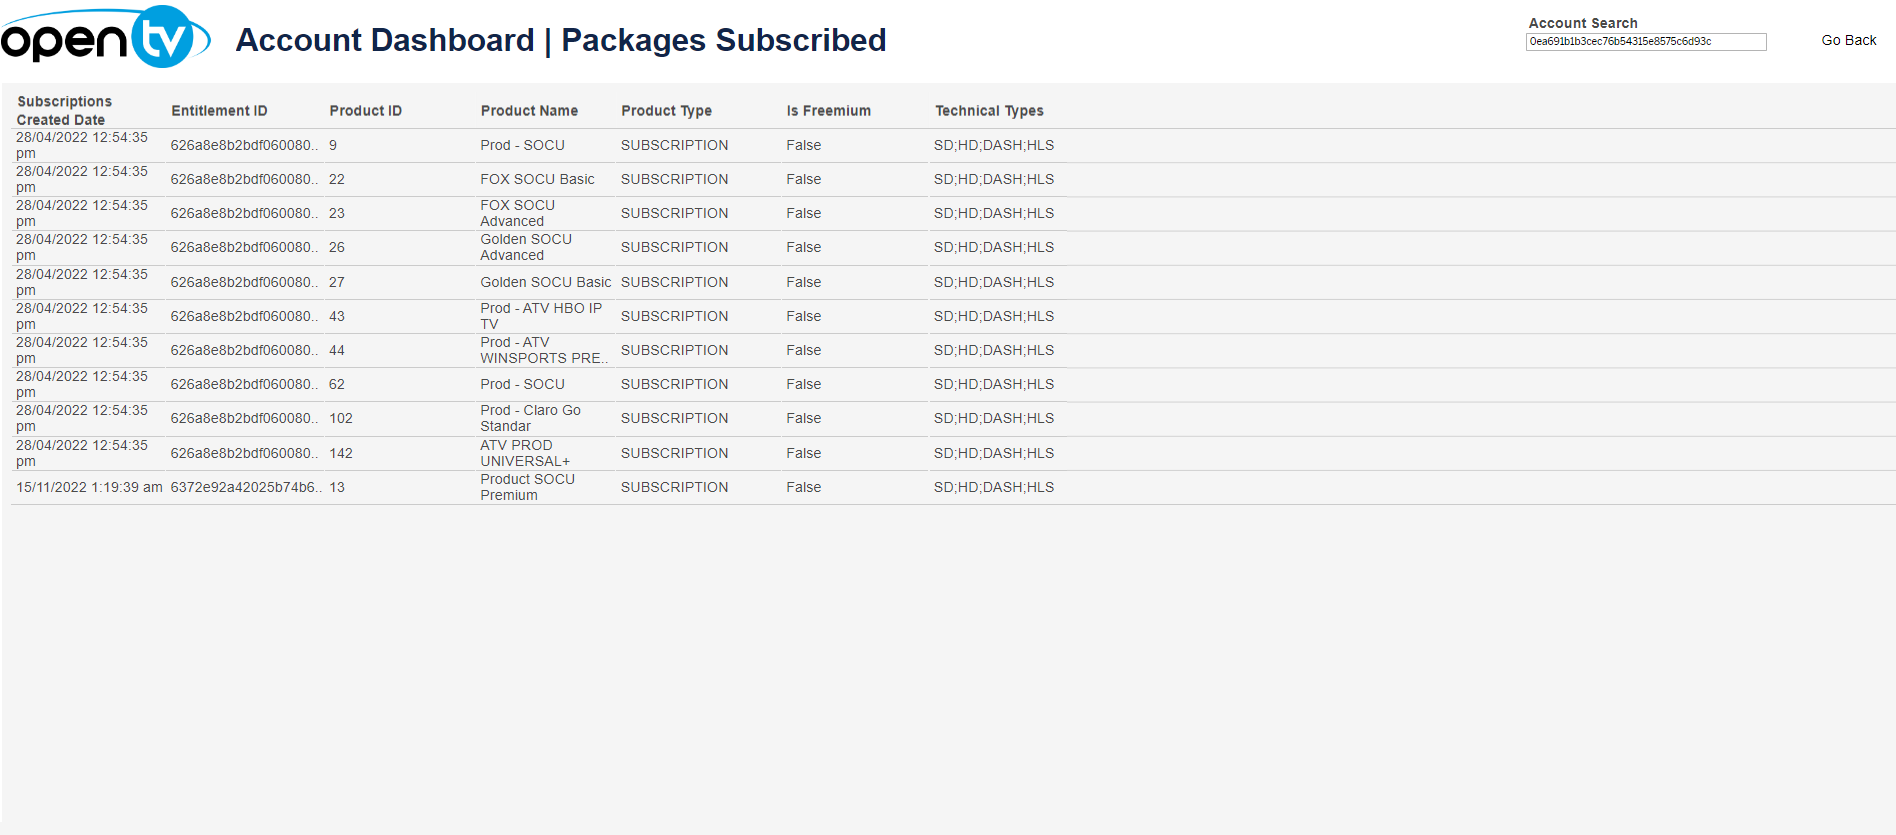Click the Product SOCU Premium row
Screen dimensions: 1896x835
point(527,488)
